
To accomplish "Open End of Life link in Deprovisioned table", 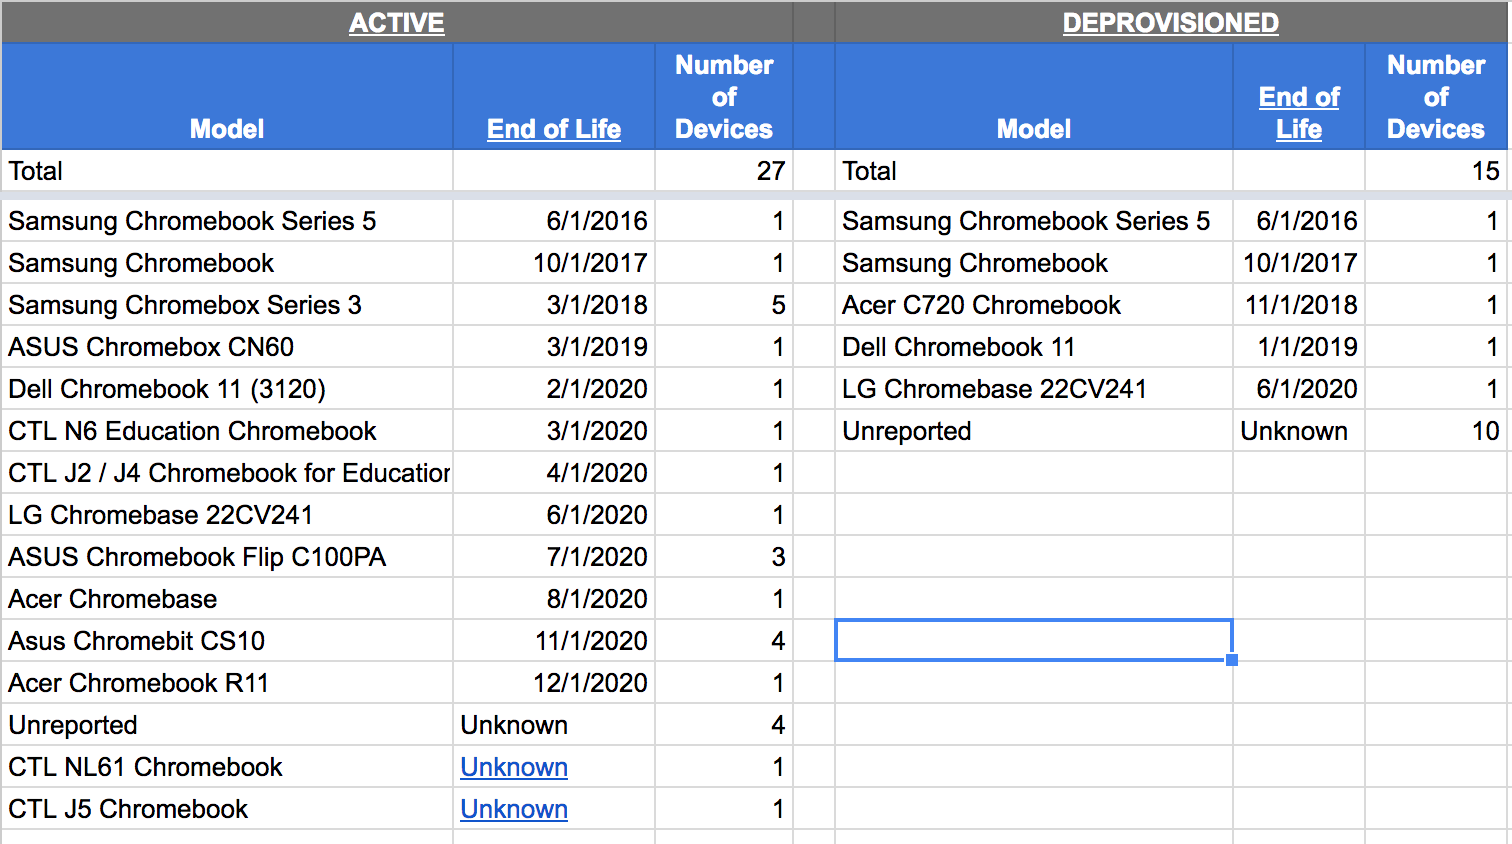I will pyautogui.click(x=1298, y=112).
